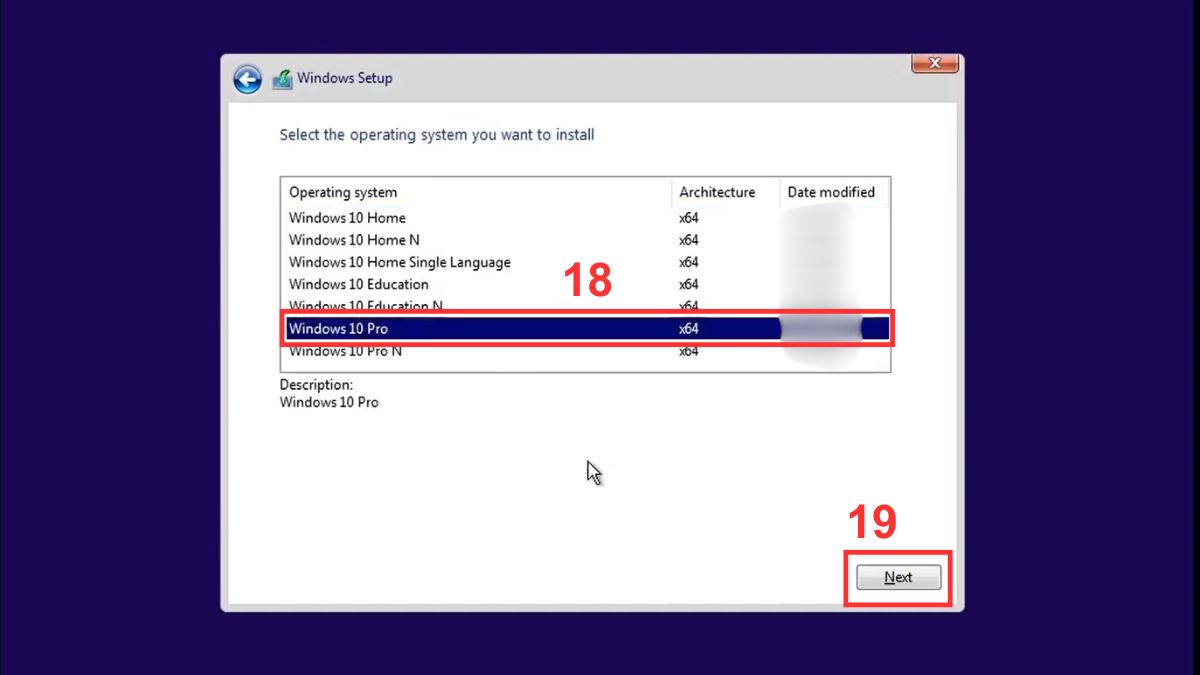Screen dimensions: 1200x675
Task: Click the Windows Setup disc icon
Action: (282, 78)
